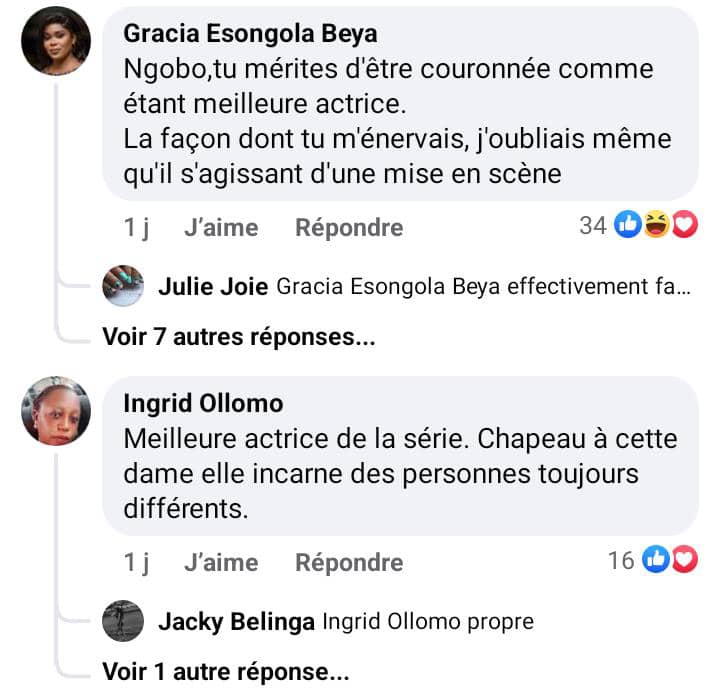Image resolution: width=720 pixels, height=700 pixels.
Task: Open Julie Joie's profile name link
Action: [x=213, y=287]
